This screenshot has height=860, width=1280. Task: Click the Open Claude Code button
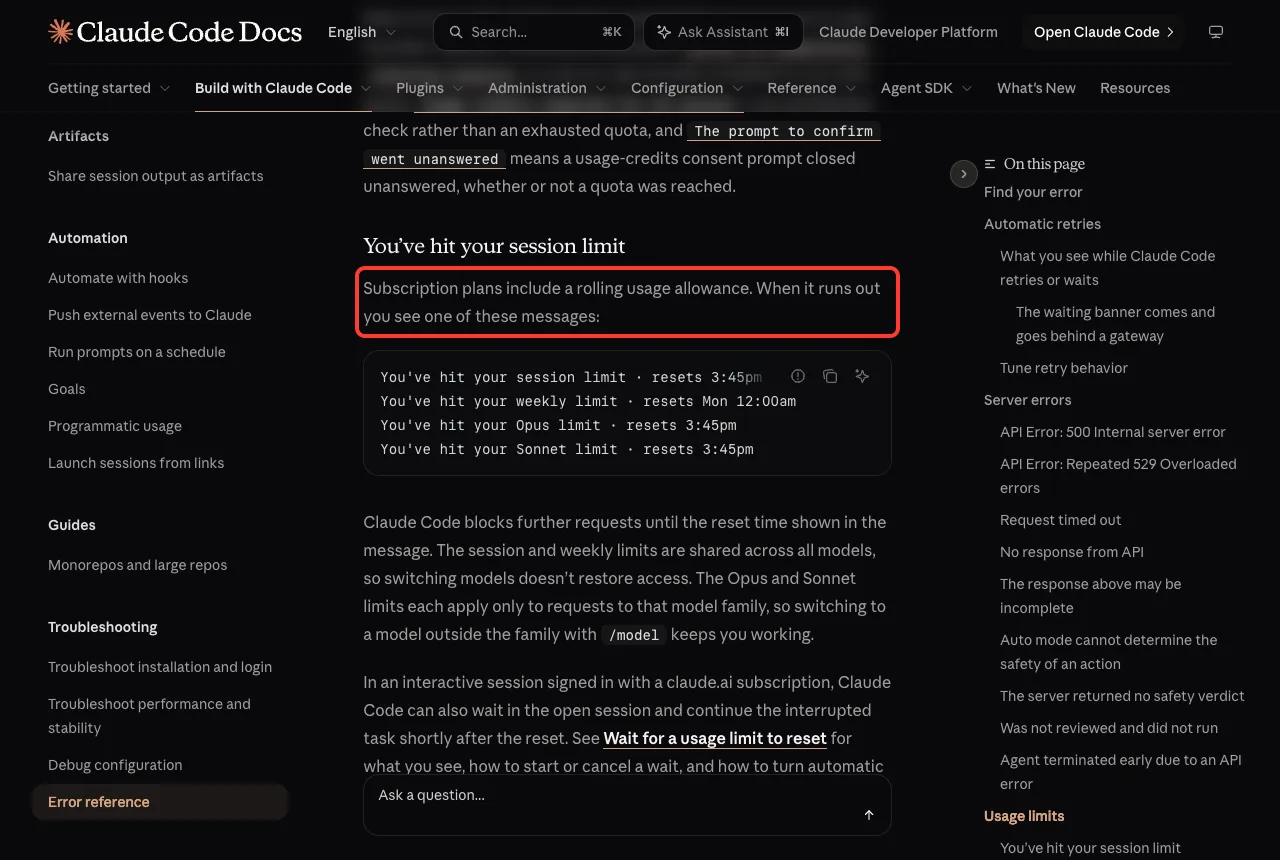[x=1103, y=32]
